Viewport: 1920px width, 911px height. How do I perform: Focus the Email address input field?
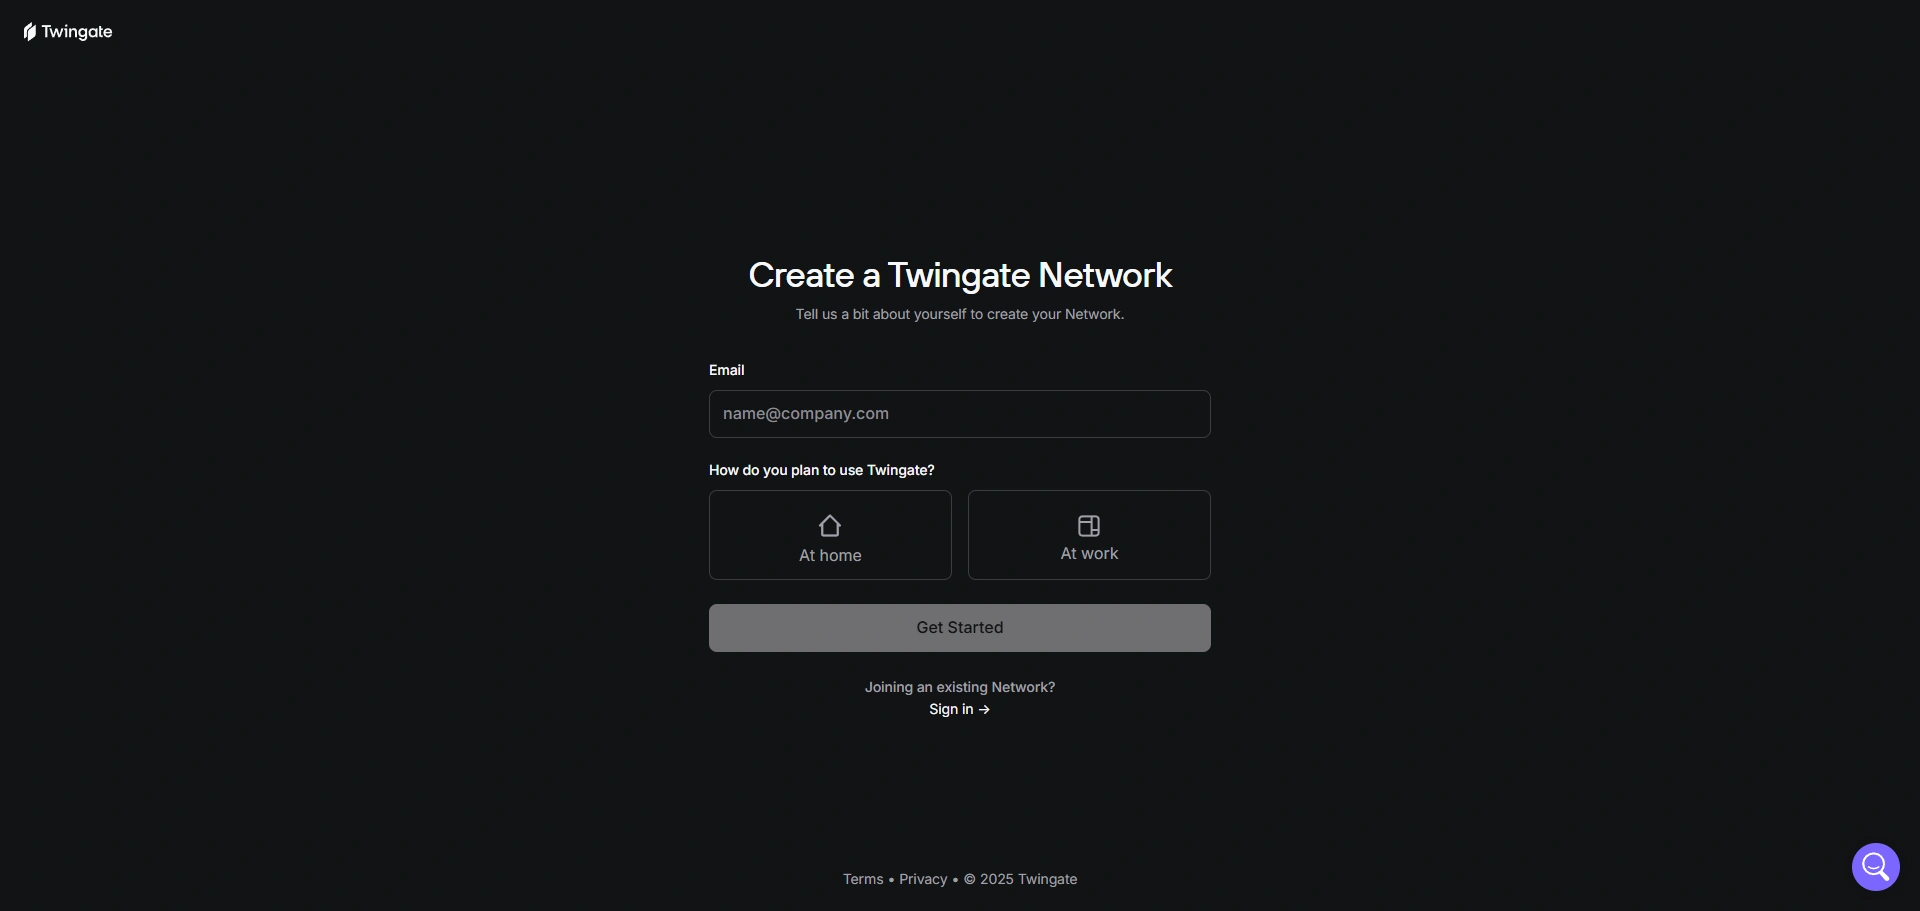[x=960, y=414]
